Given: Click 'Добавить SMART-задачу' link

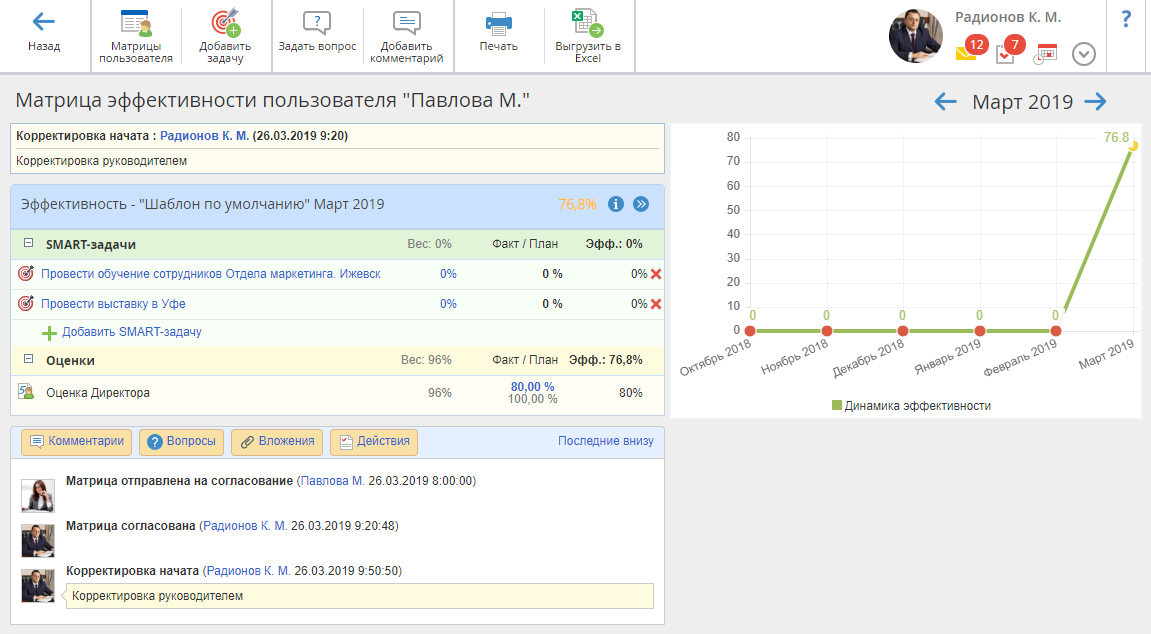Looking at the screenshot, I should pos(131,332).
